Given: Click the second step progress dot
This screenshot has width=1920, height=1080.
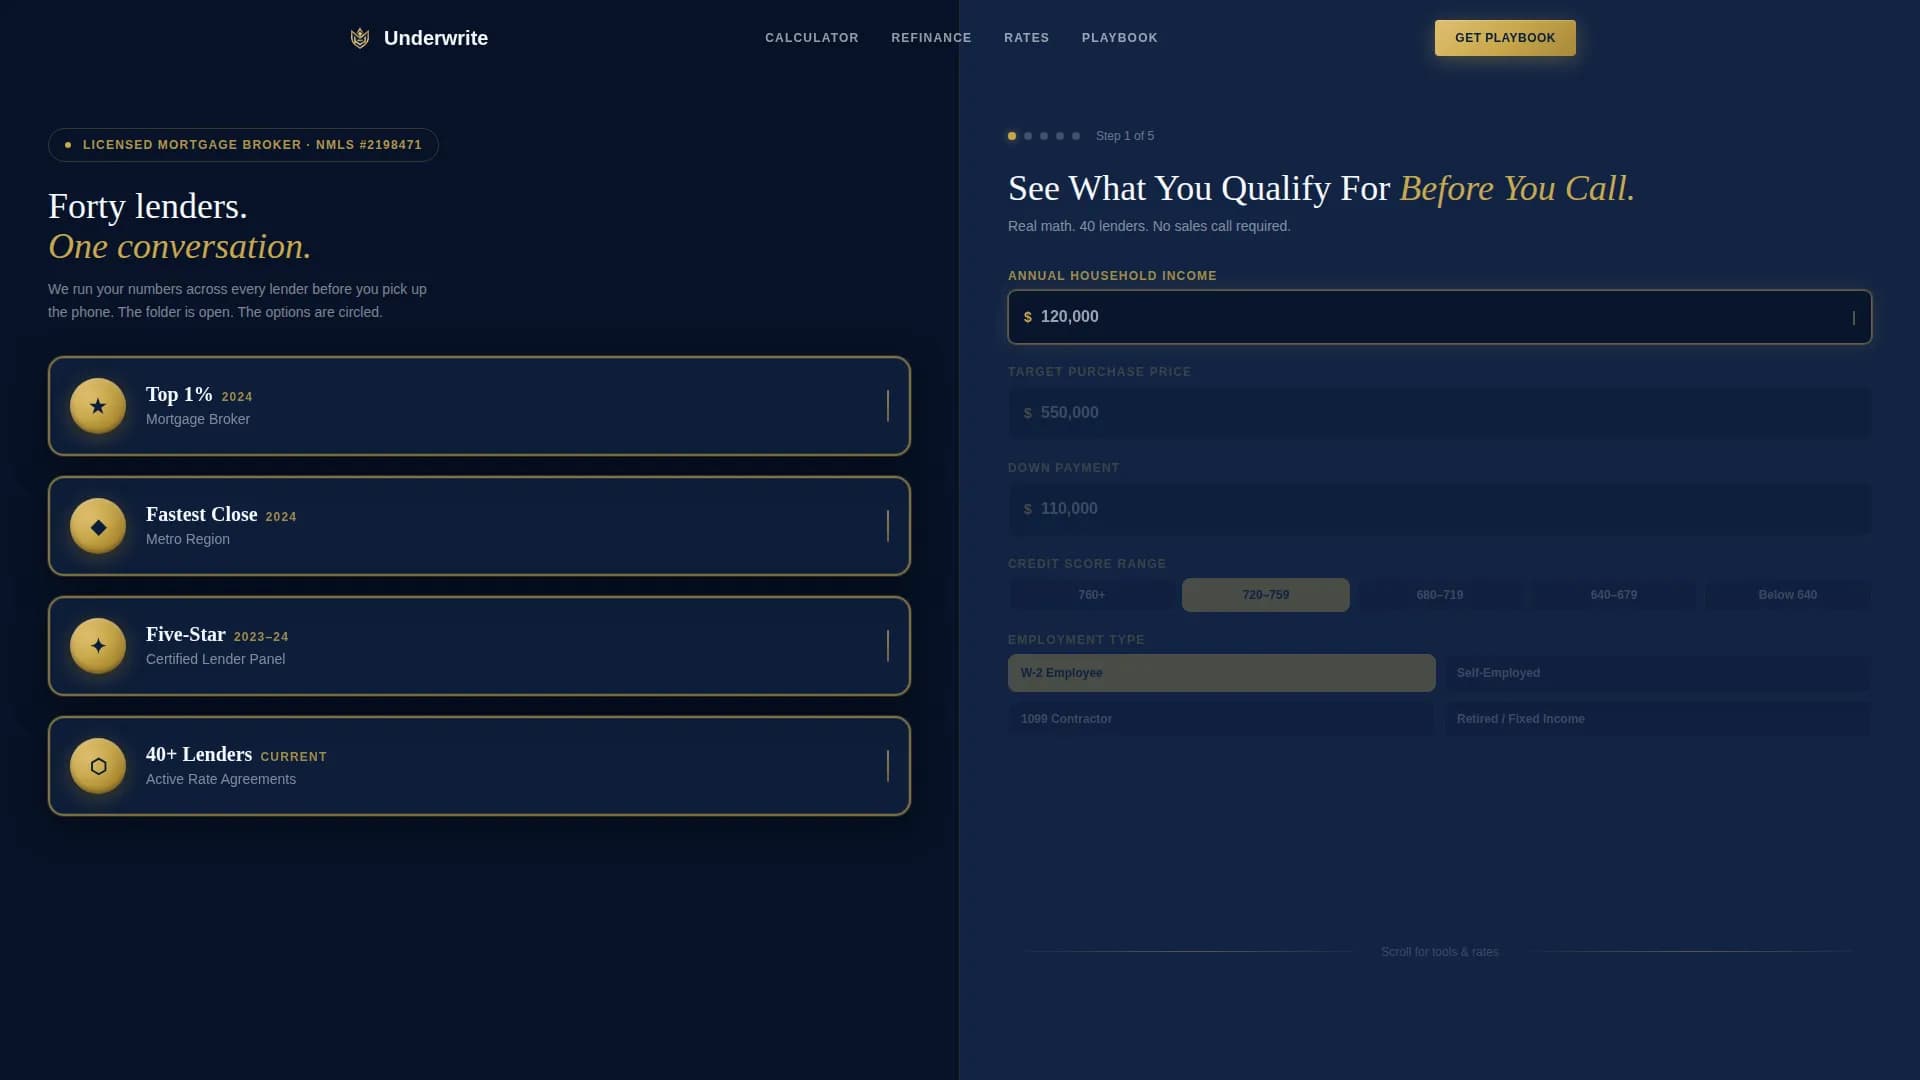Looking at the screenshot, I should tap(1028, 136).
